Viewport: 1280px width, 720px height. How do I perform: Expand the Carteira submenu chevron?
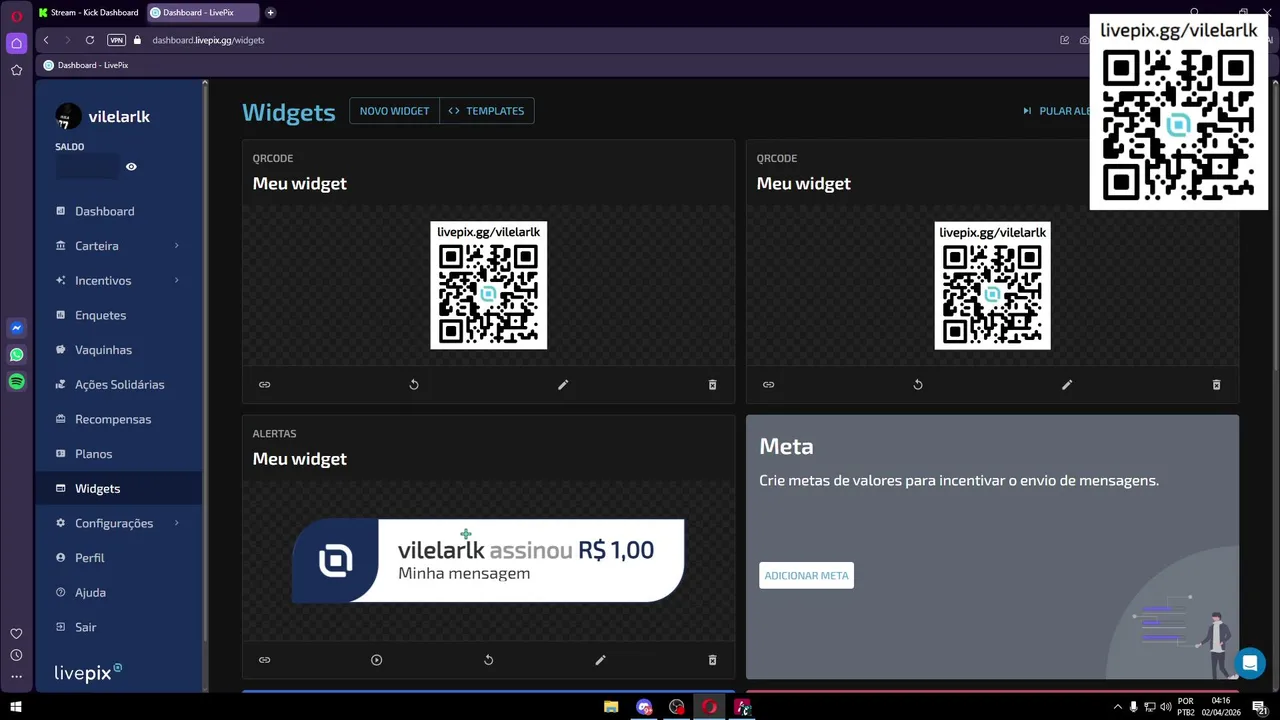[x=177, y=246]
